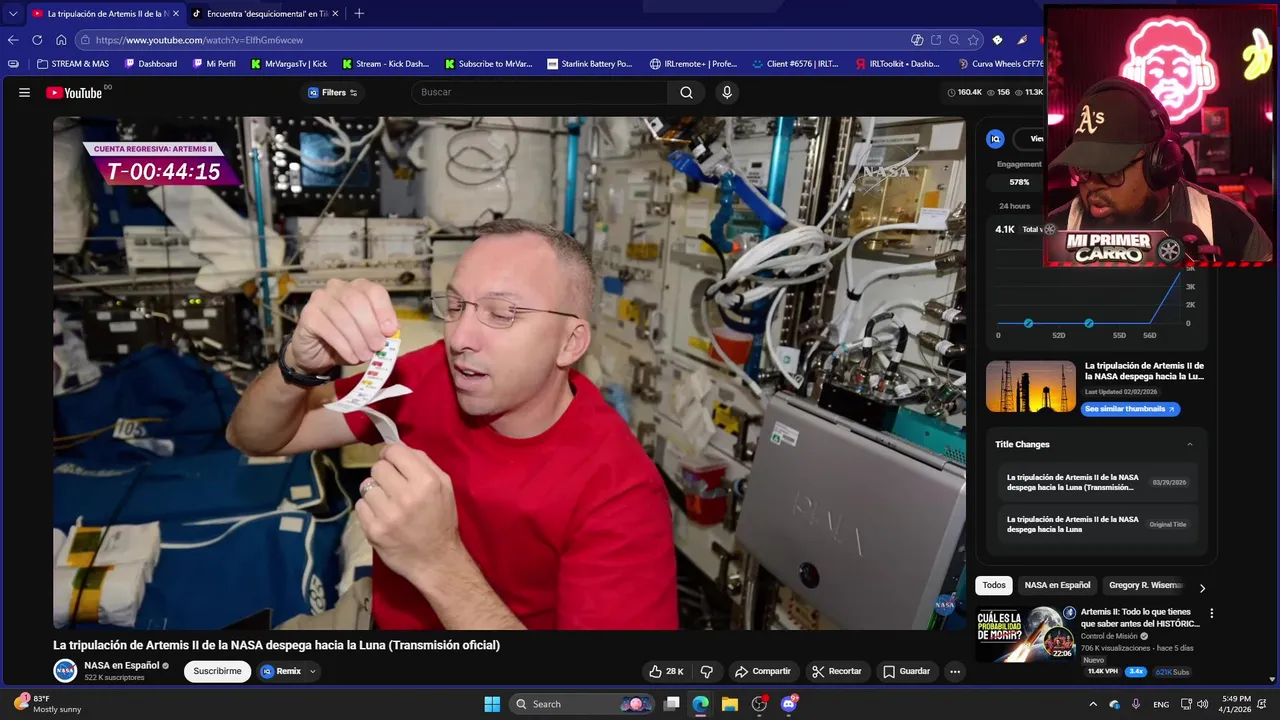
Task: Go to the YouTube home logo
Action: [74, 92]
